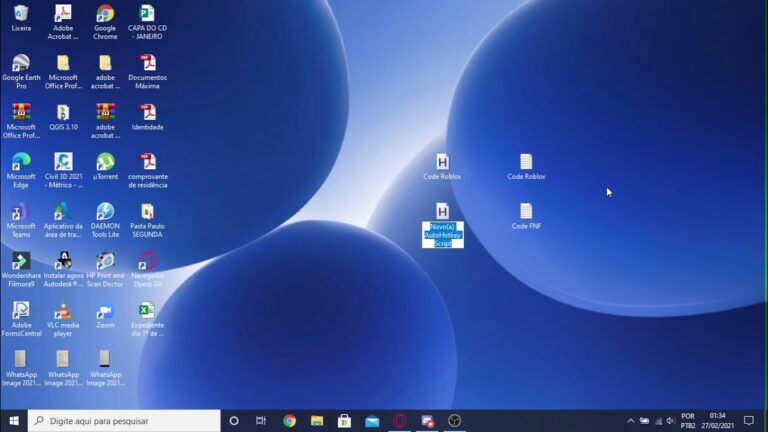Image resolution: width=768 pixels, height=432 pixels.
Task: Open Task View on the taskbar
Action: 261,421
